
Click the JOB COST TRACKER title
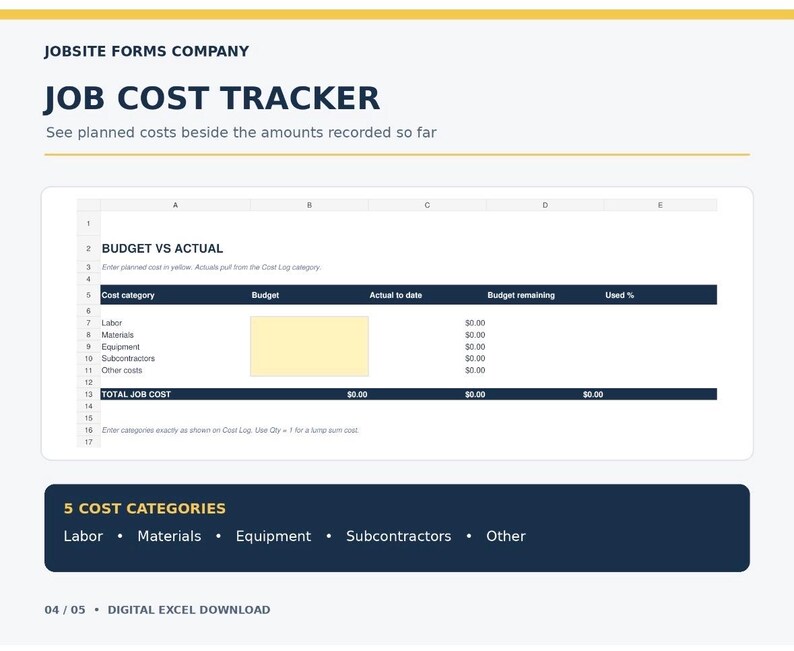(212, 98)
